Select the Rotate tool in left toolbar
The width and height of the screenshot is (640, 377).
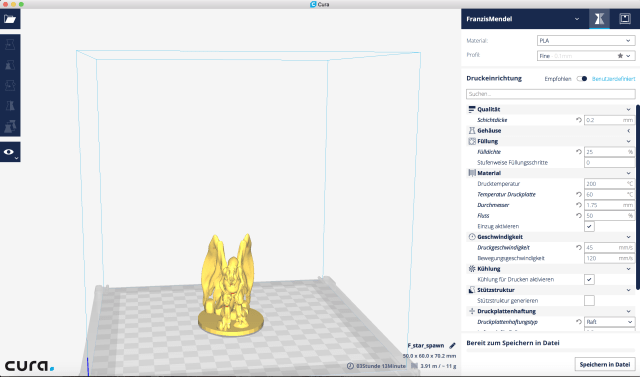pos(10,85)
